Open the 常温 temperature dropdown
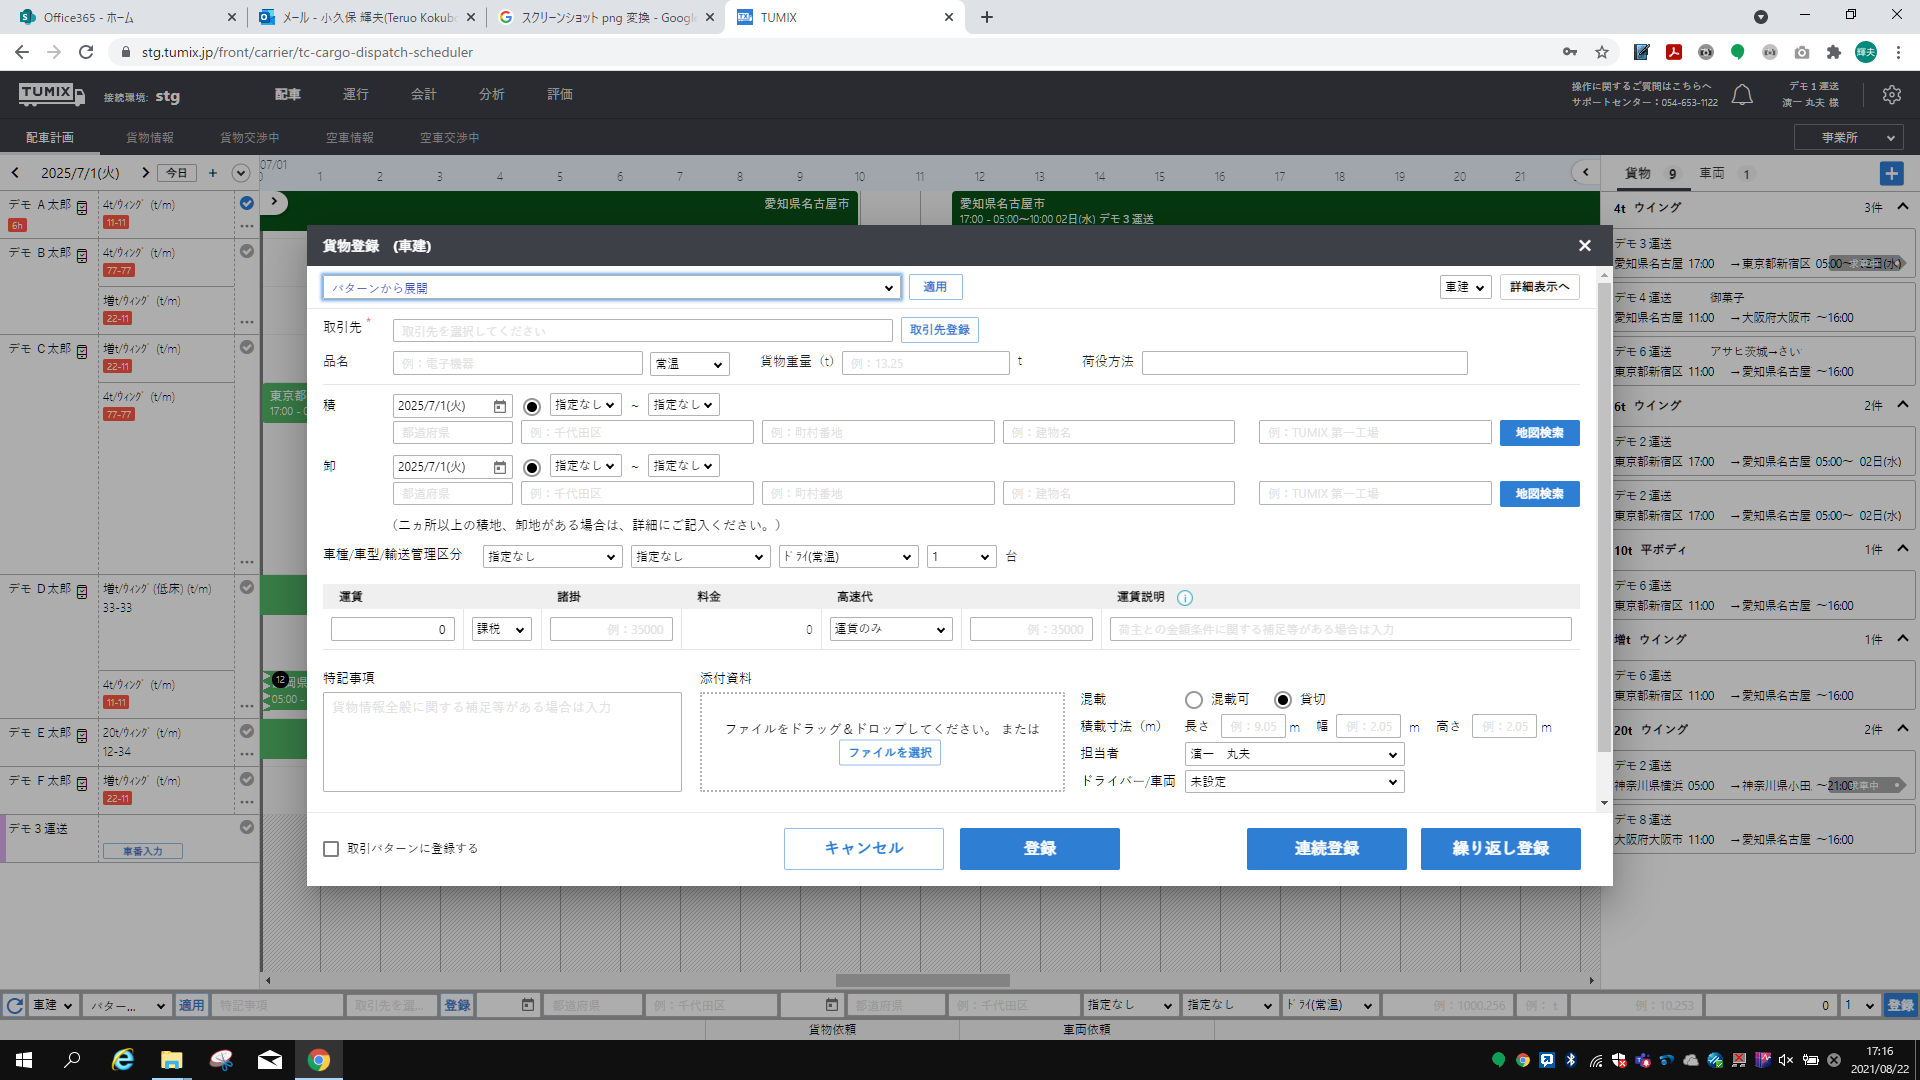The height and width of the screenshot is (1080, 1920). [689, 364]
